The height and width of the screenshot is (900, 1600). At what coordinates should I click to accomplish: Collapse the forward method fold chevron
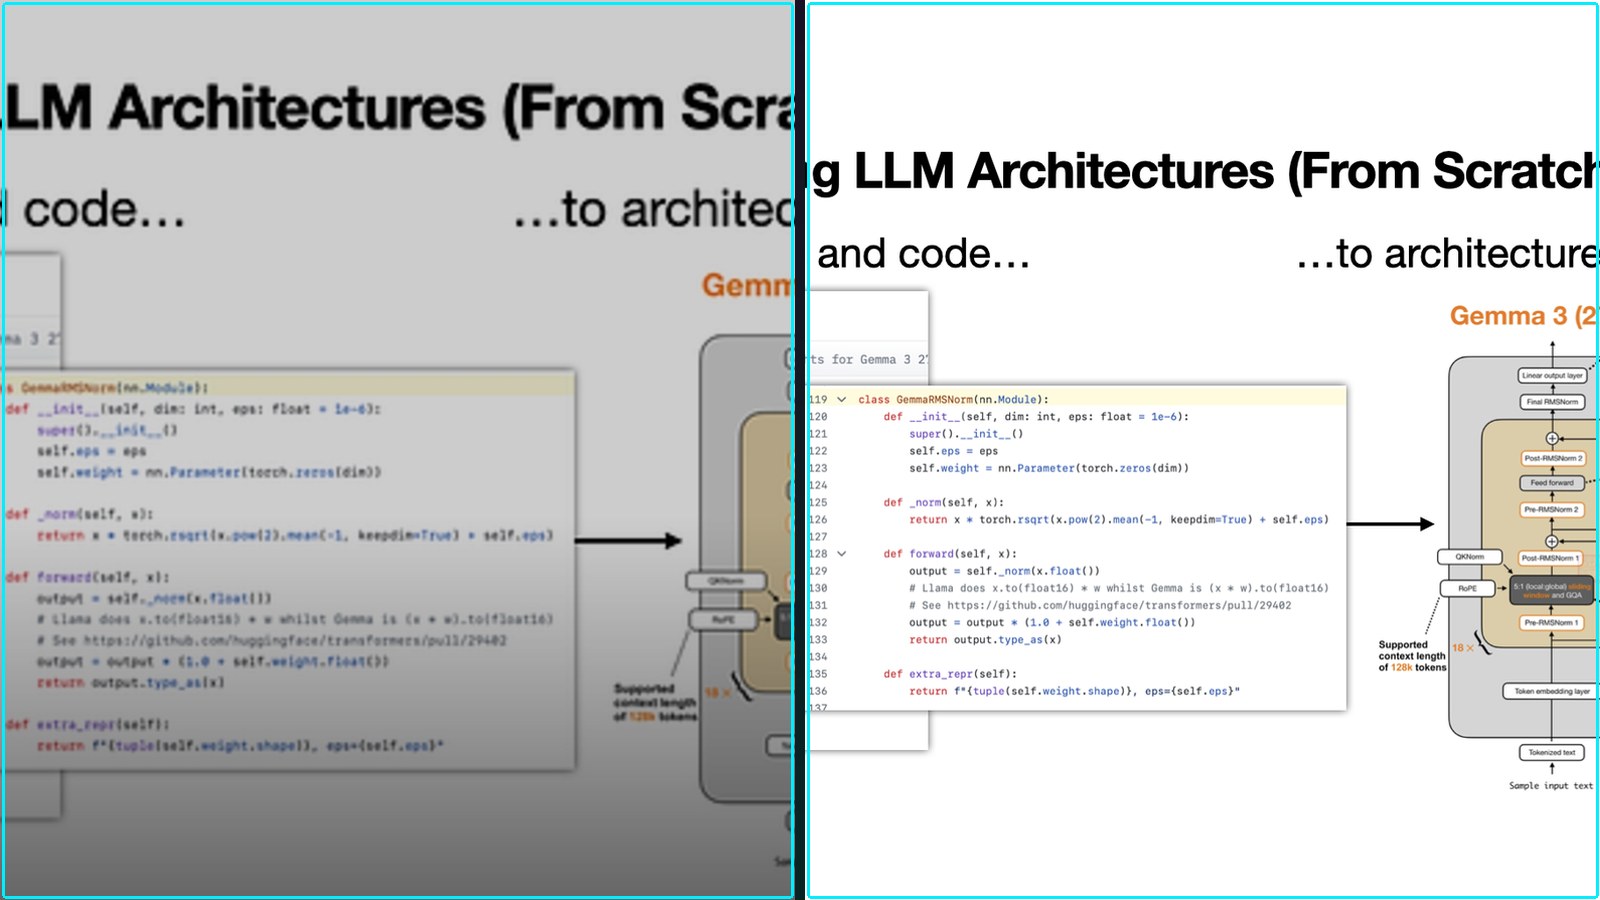coord(842,554)
